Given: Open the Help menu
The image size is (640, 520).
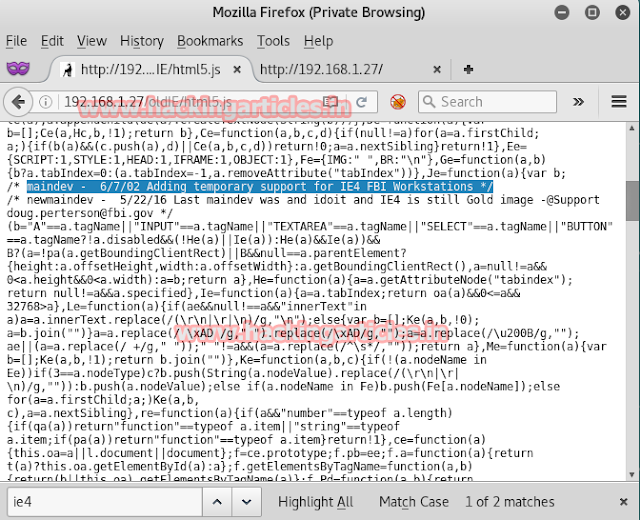Looking at the screenshot, I should [318, 41].
